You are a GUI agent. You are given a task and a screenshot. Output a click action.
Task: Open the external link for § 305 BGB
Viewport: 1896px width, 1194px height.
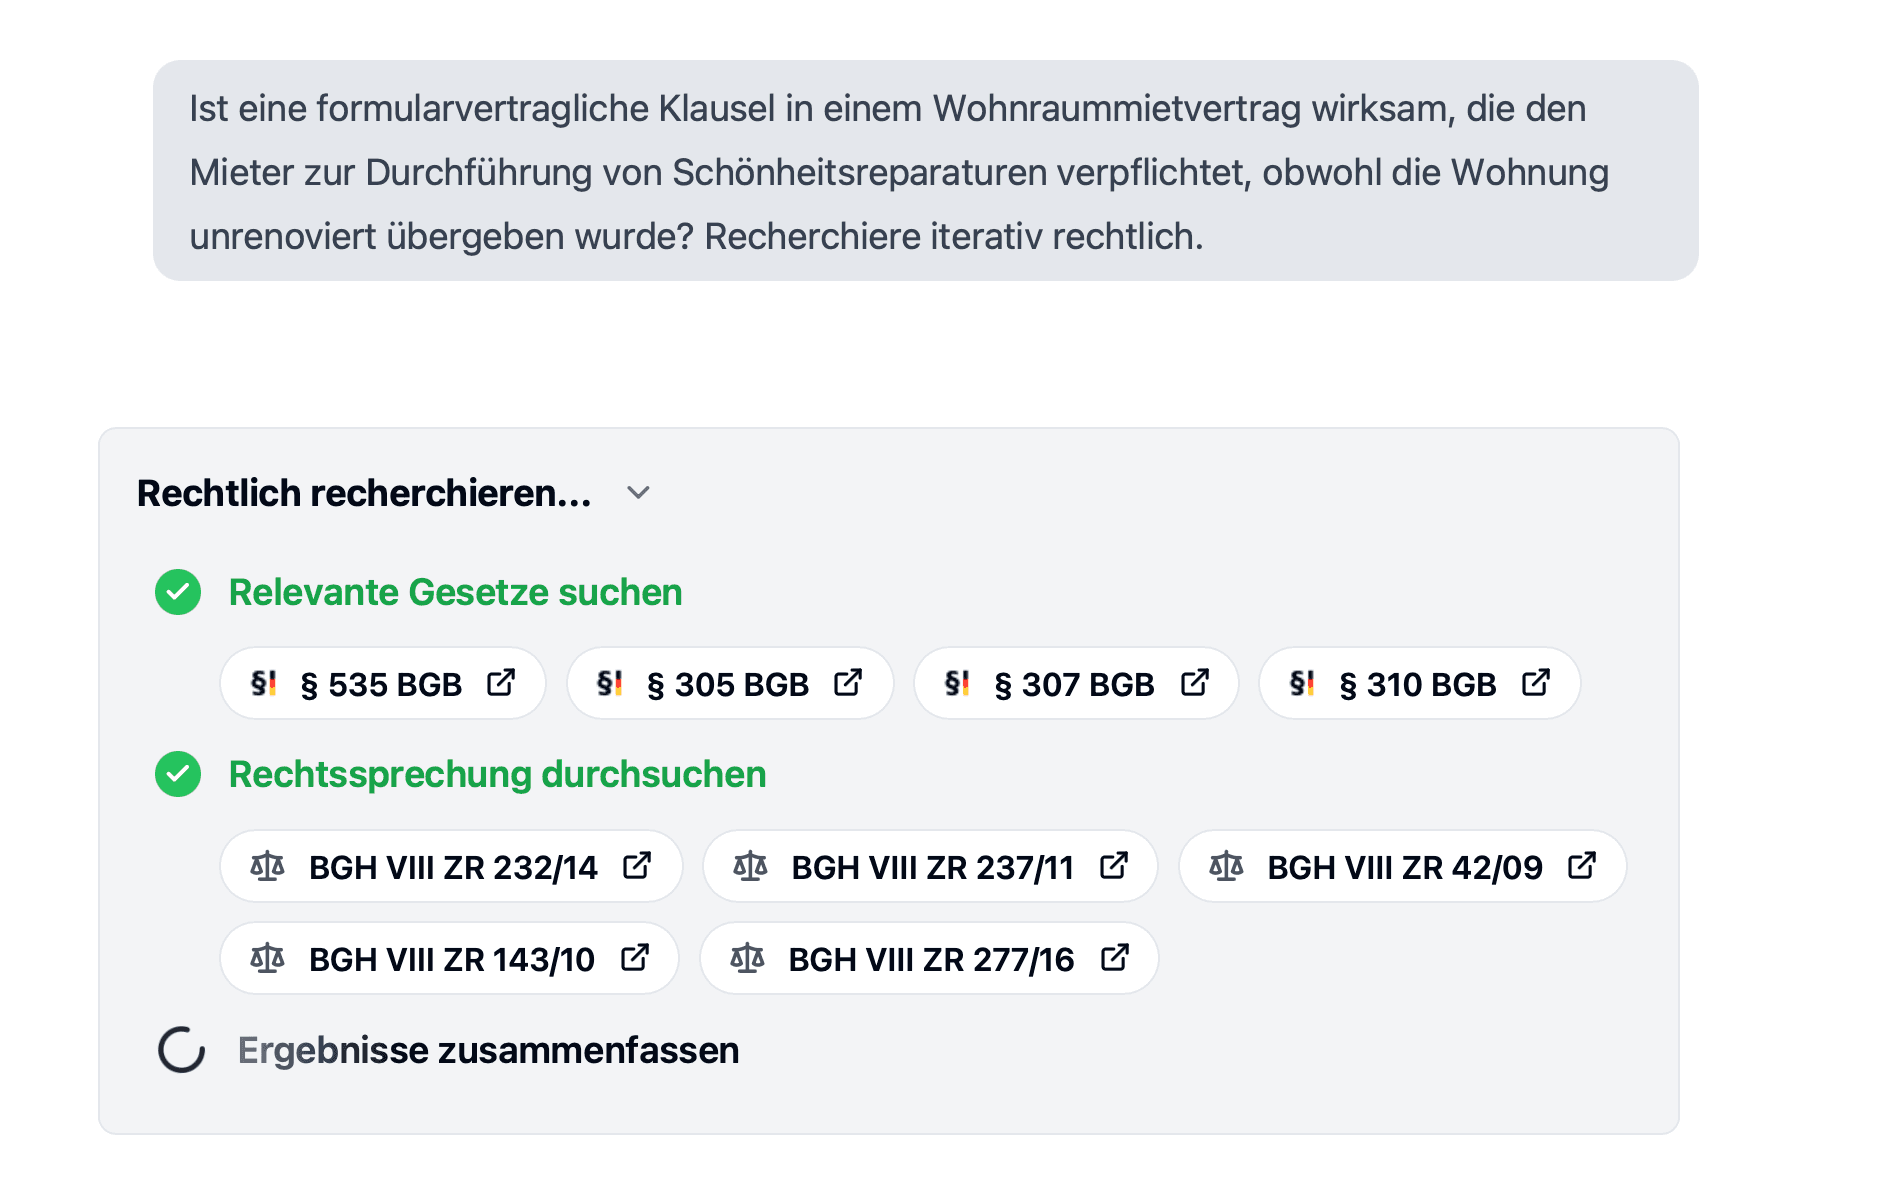pos(849,683)
